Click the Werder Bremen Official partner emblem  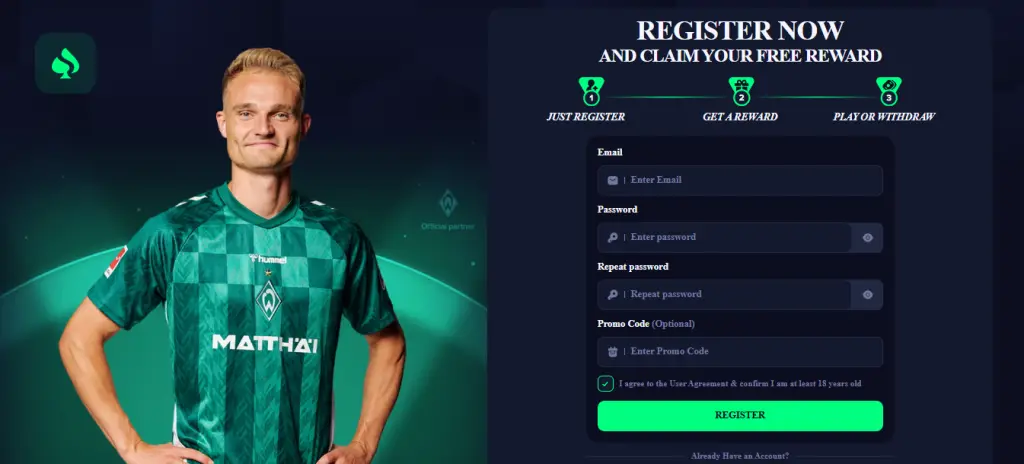click(448, 210)
